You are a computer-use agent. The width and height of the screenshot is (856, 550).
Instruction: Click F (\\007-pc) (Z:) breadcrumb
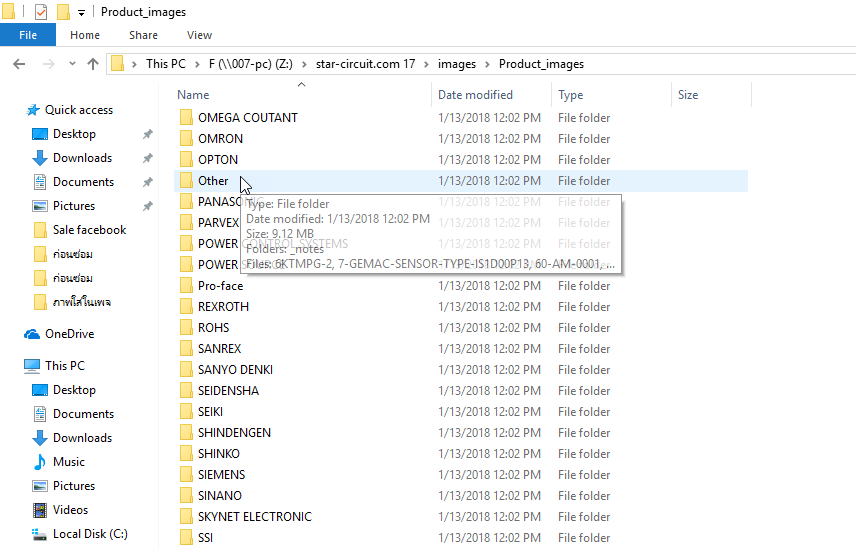251,64
